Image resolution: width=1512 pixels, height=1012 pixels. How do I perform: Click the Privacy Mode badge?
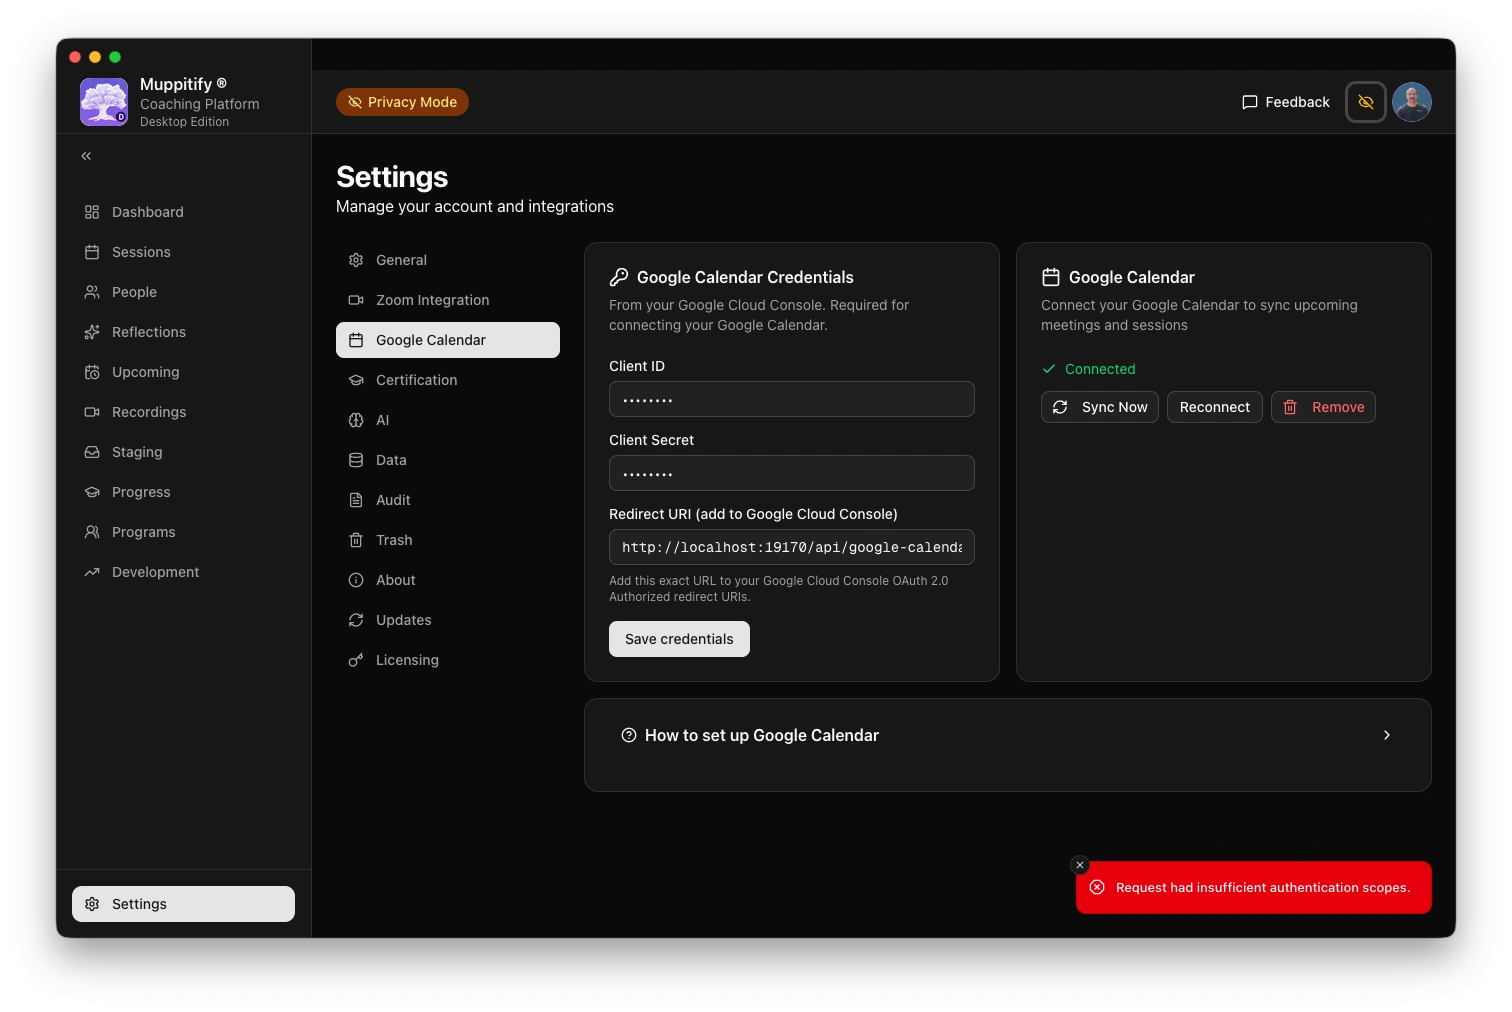pos(402,102)
